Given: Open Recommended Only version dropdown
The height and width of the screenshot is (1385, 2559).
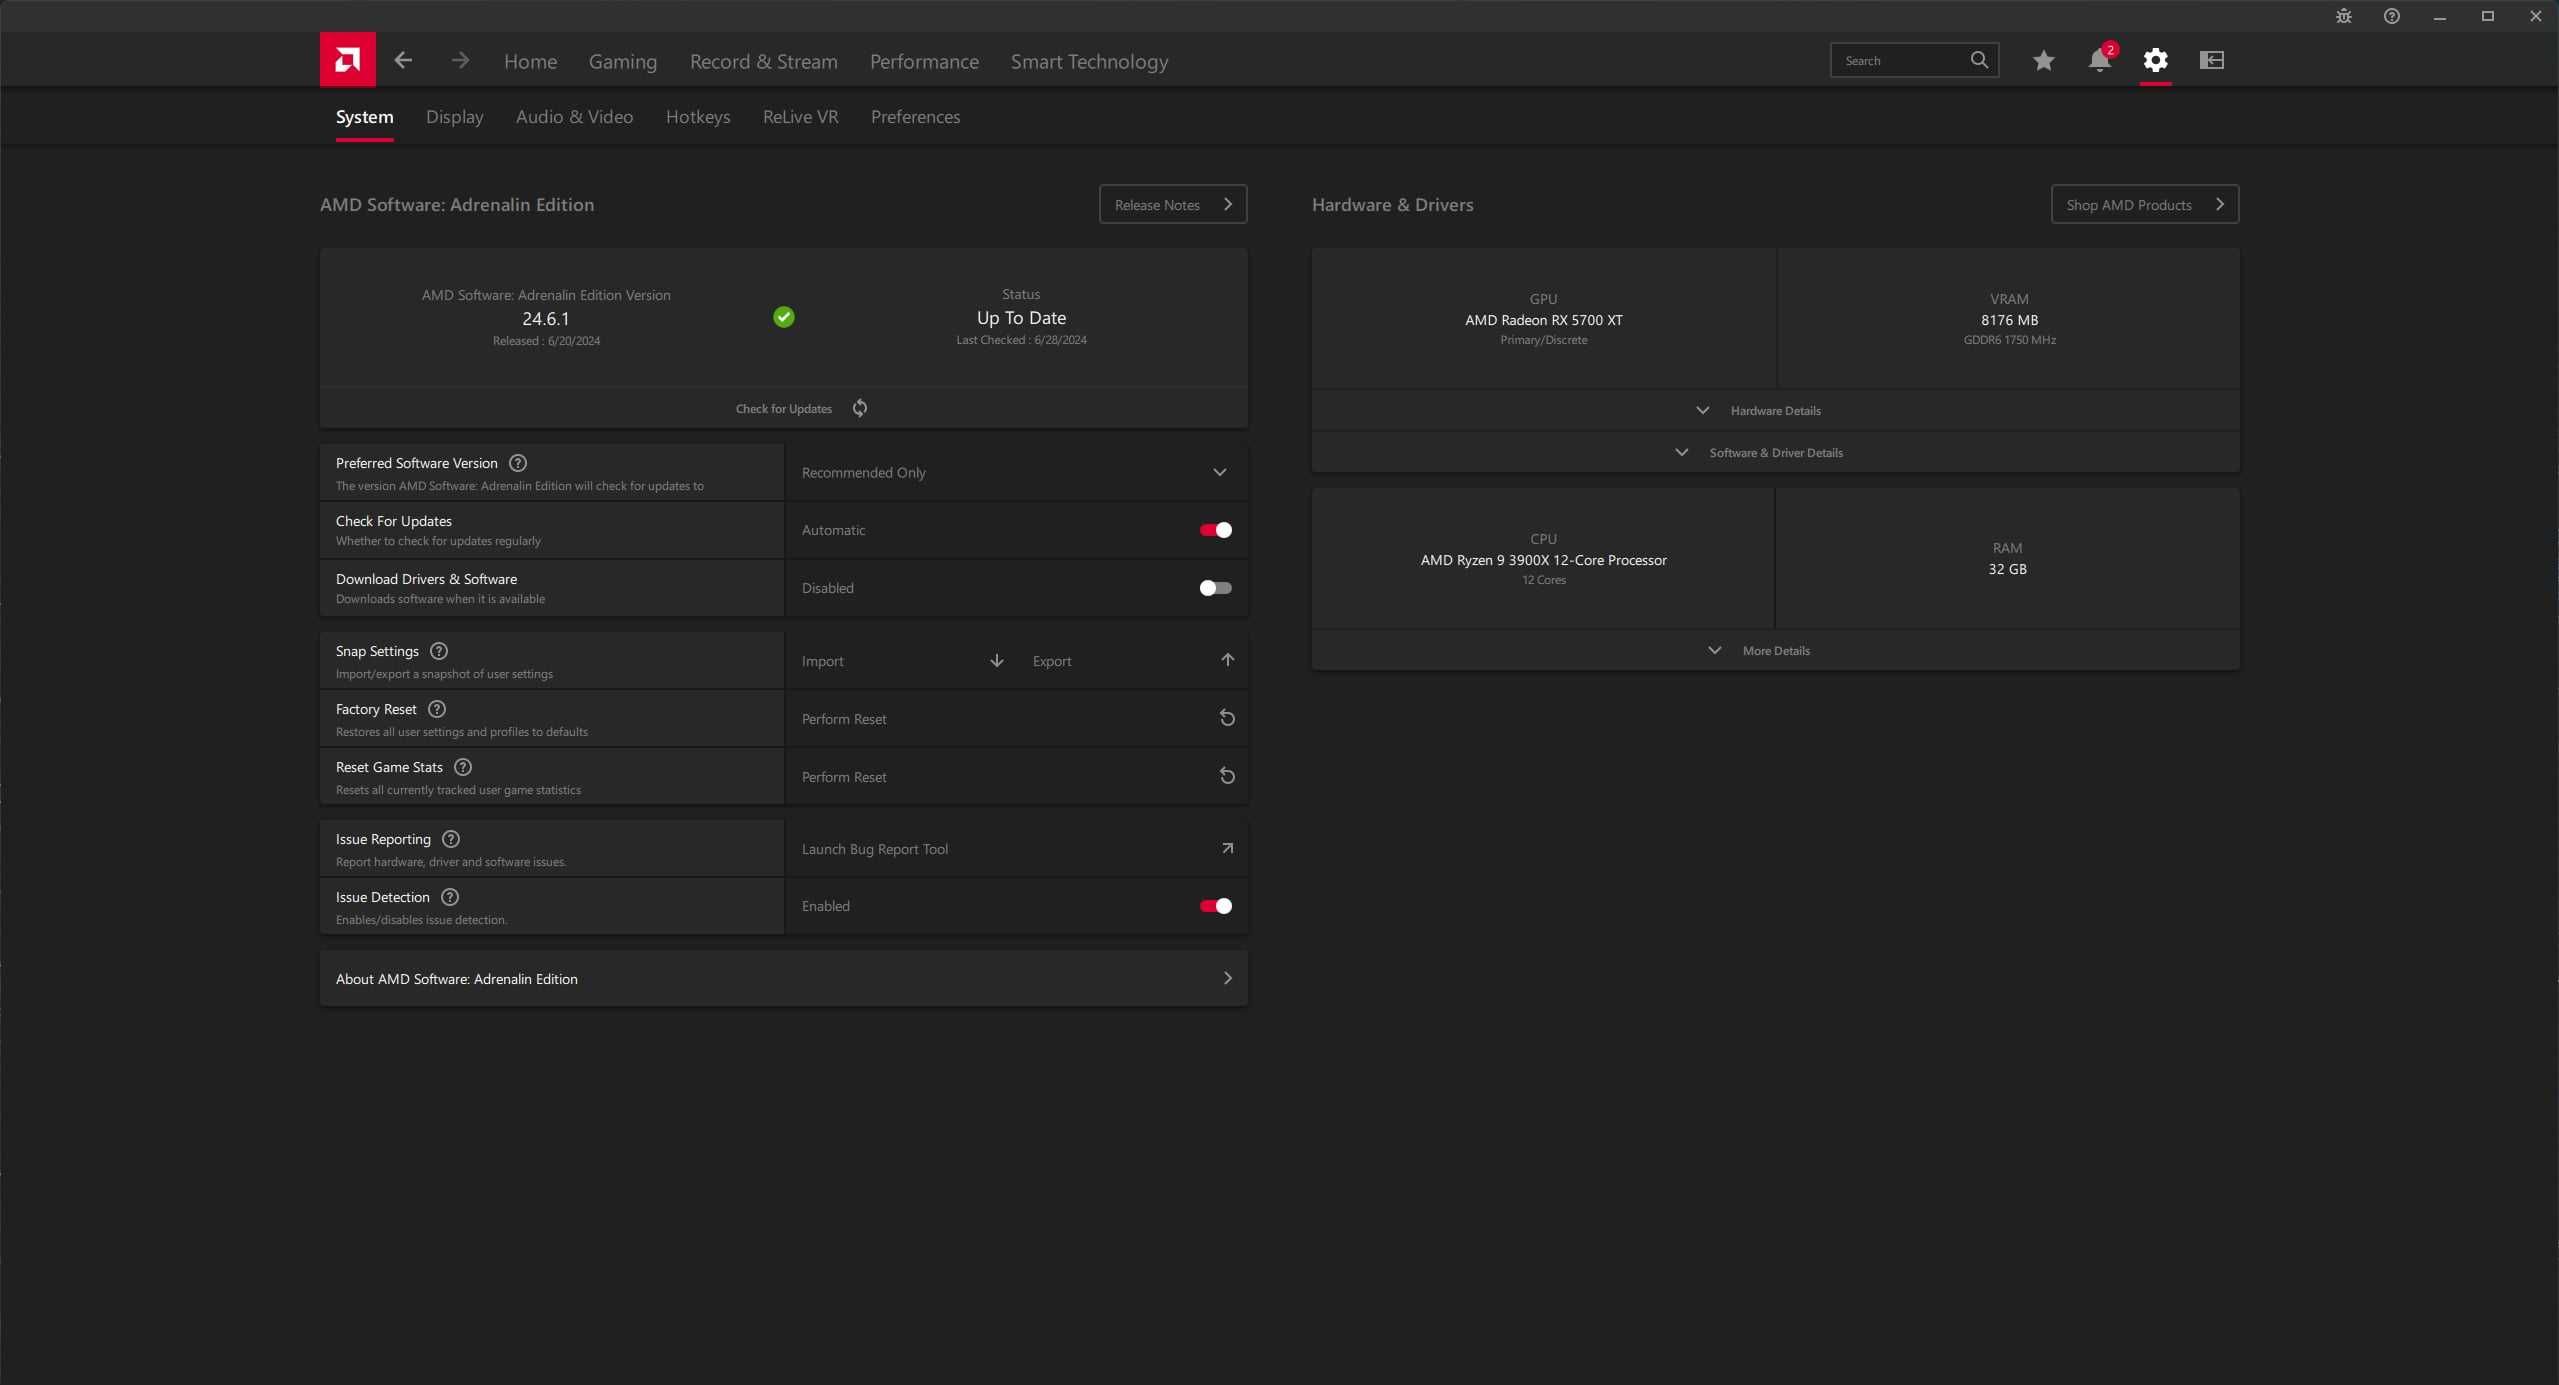Looking at the screenshot, I should [x=1016, y=472].
